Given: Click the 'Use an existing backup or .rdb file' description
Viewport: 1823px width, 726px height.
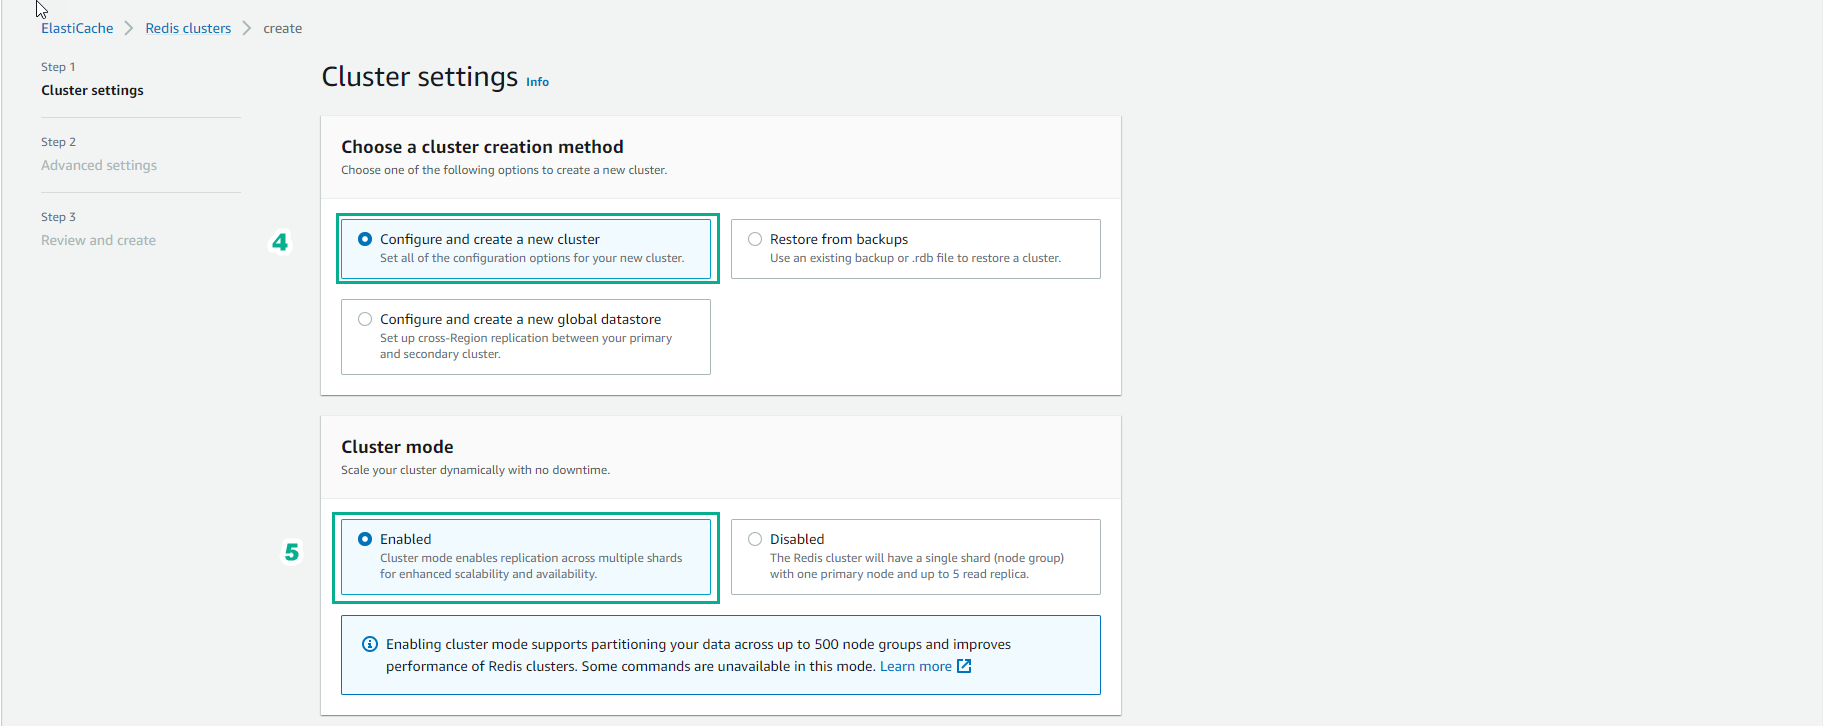Looking at the screenshot, I should (915, 258).
